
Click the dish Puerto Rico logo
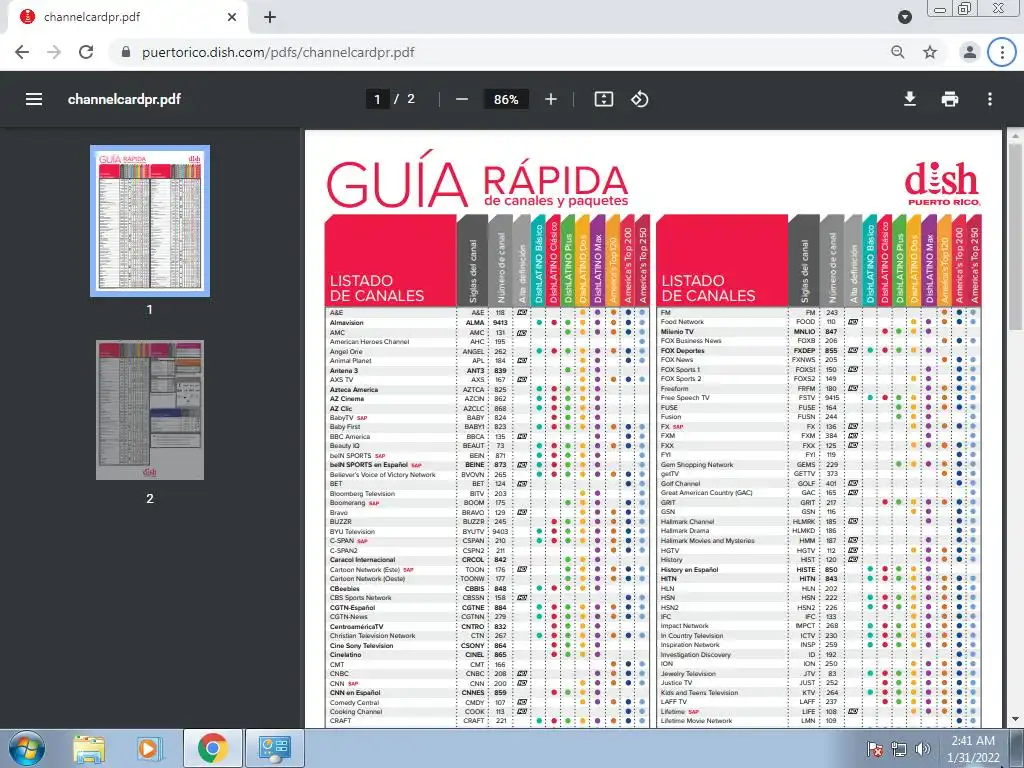942,183
